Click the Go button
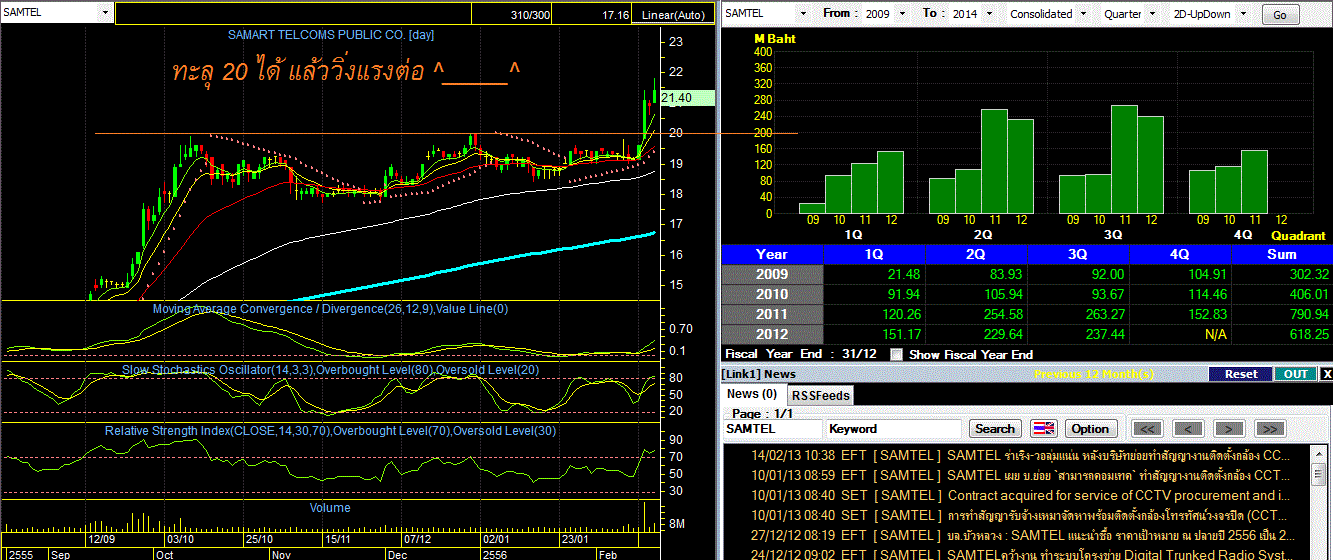Screen dimensions: 1333x560 coord(1280,15)
